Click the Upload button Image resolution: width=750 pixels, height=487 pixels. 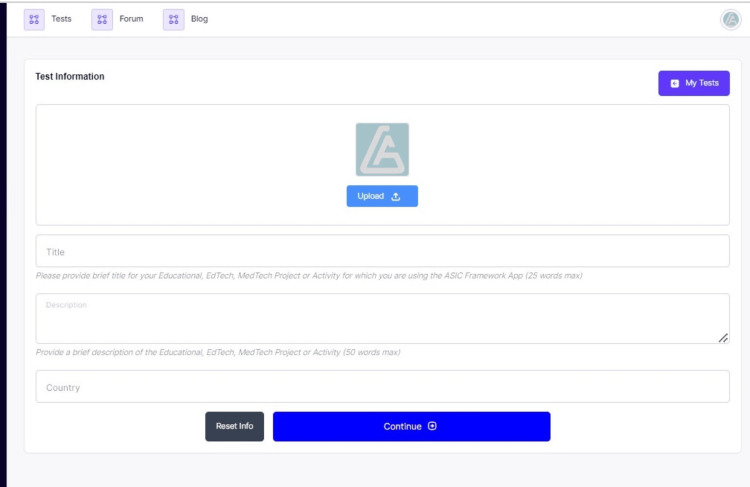click(382, 196)
